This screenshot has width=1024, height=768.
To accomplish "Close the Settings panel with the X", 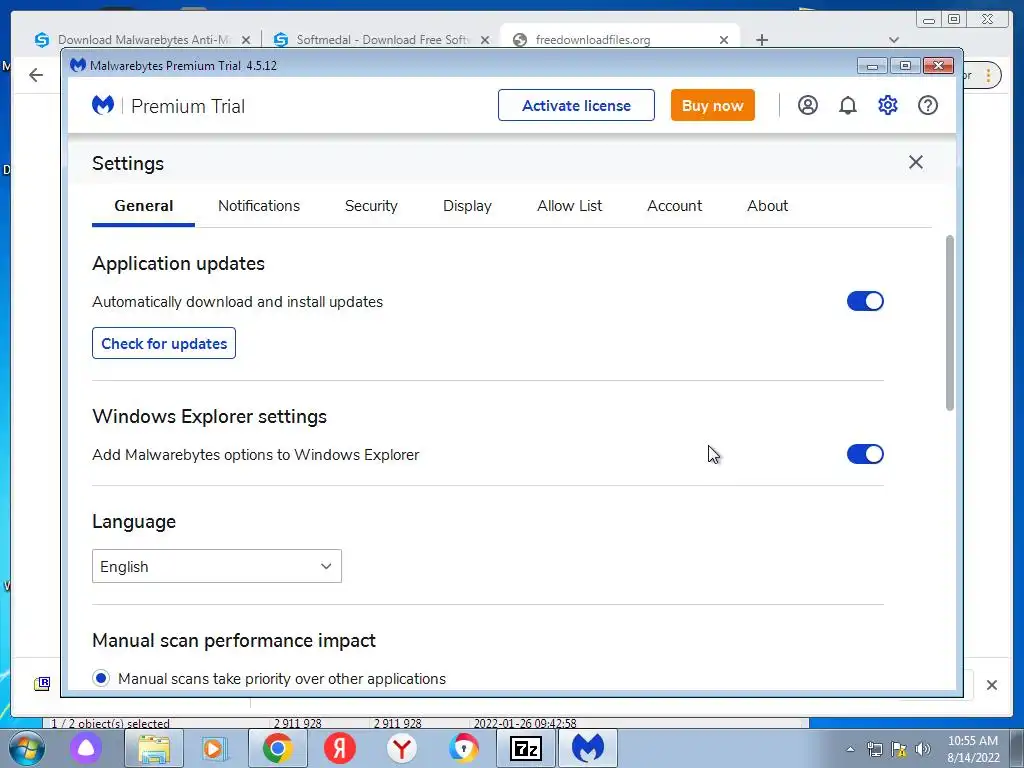I will pyautogui.click(x=916, y=162).
